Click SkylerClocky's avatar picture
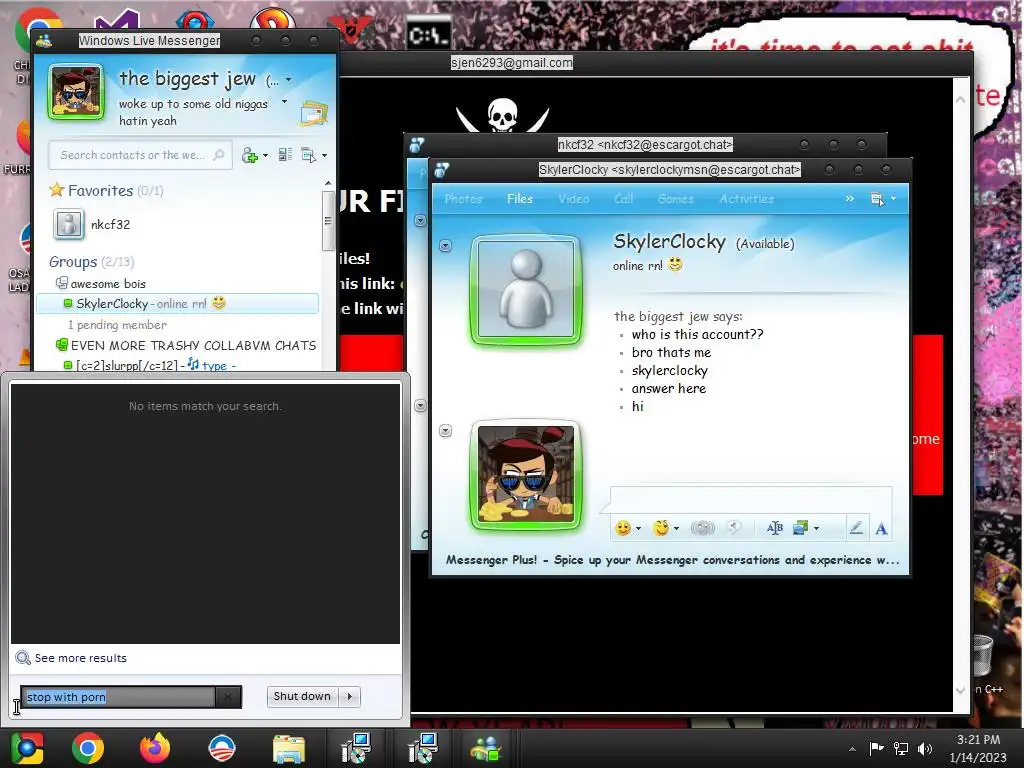1024x768 pixels. point(526,289)
